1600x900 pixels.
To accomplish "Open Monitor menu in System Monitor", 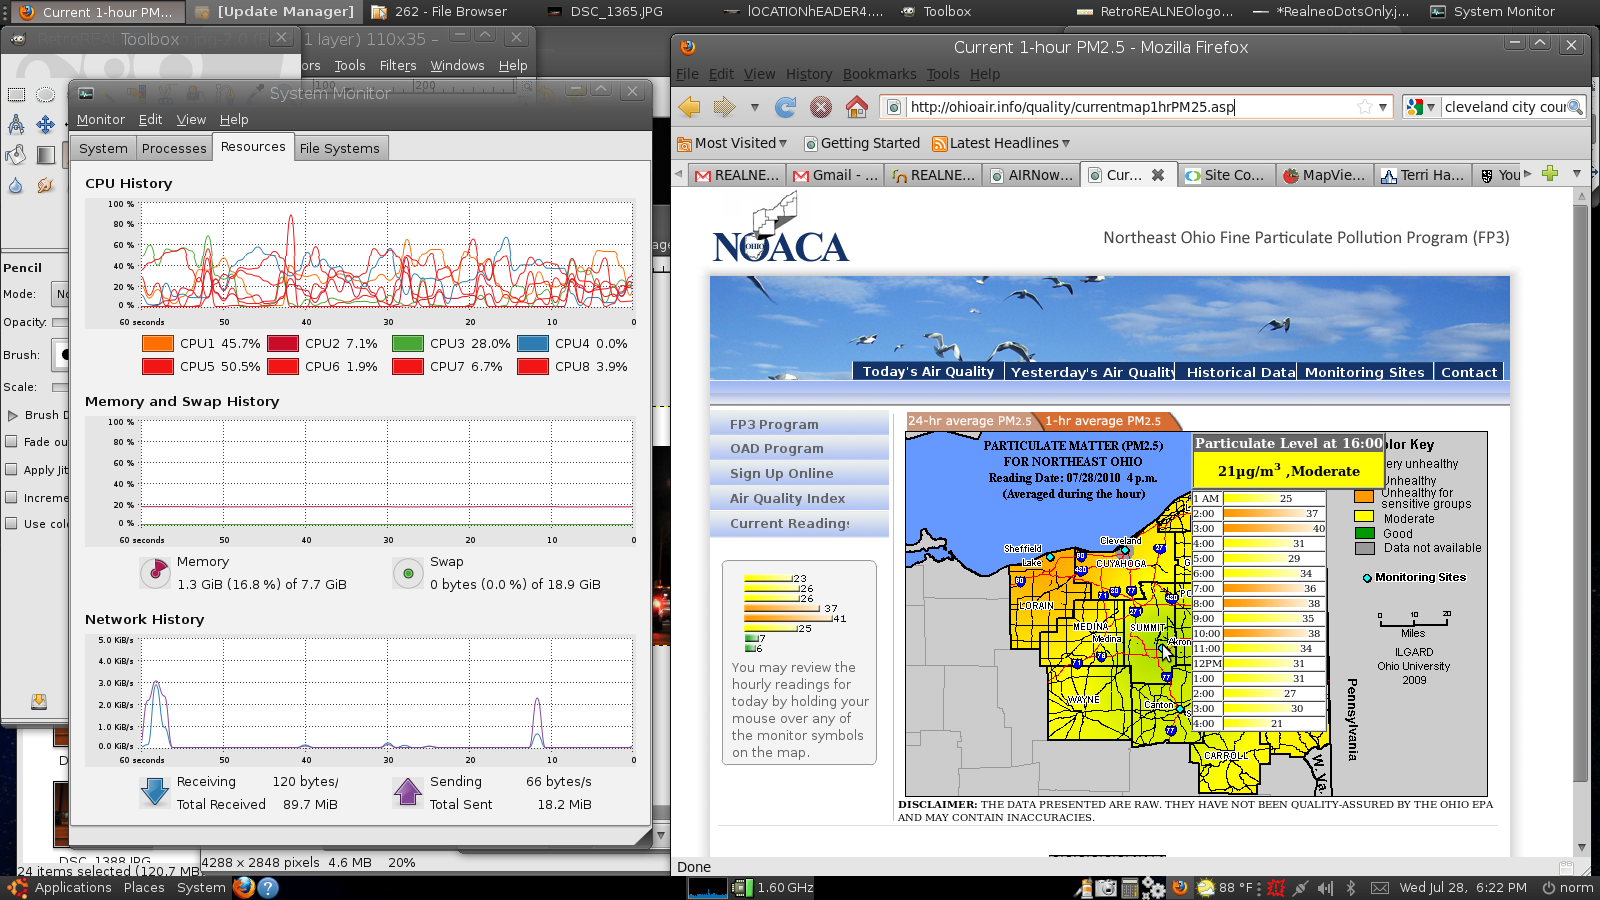I will tap(101, 119).
